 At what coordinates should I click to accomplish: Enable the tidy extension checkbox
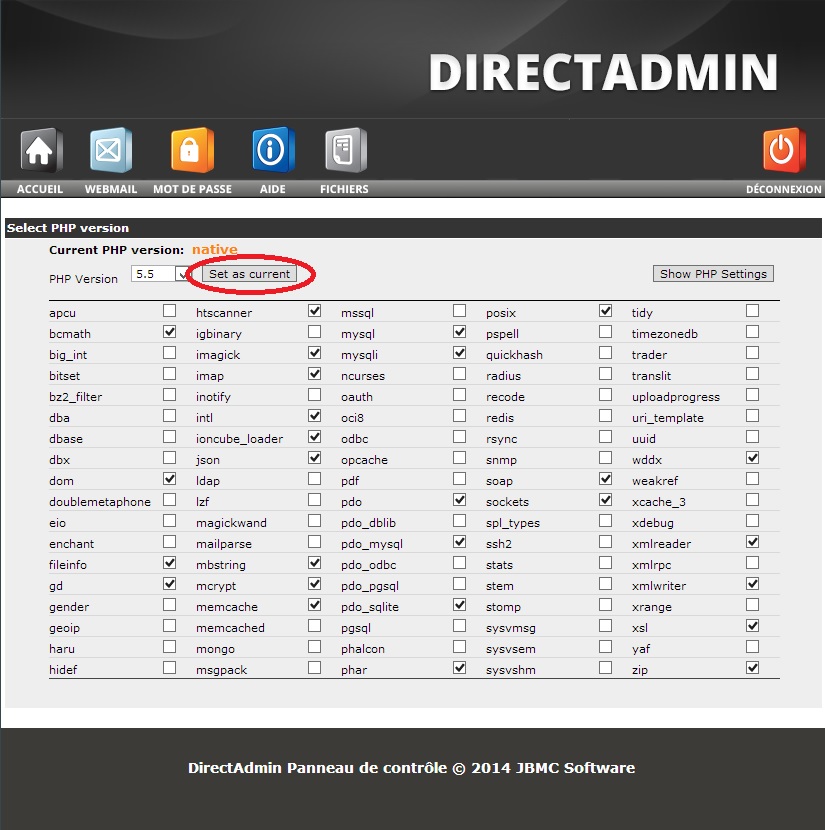tap(752, 311)
